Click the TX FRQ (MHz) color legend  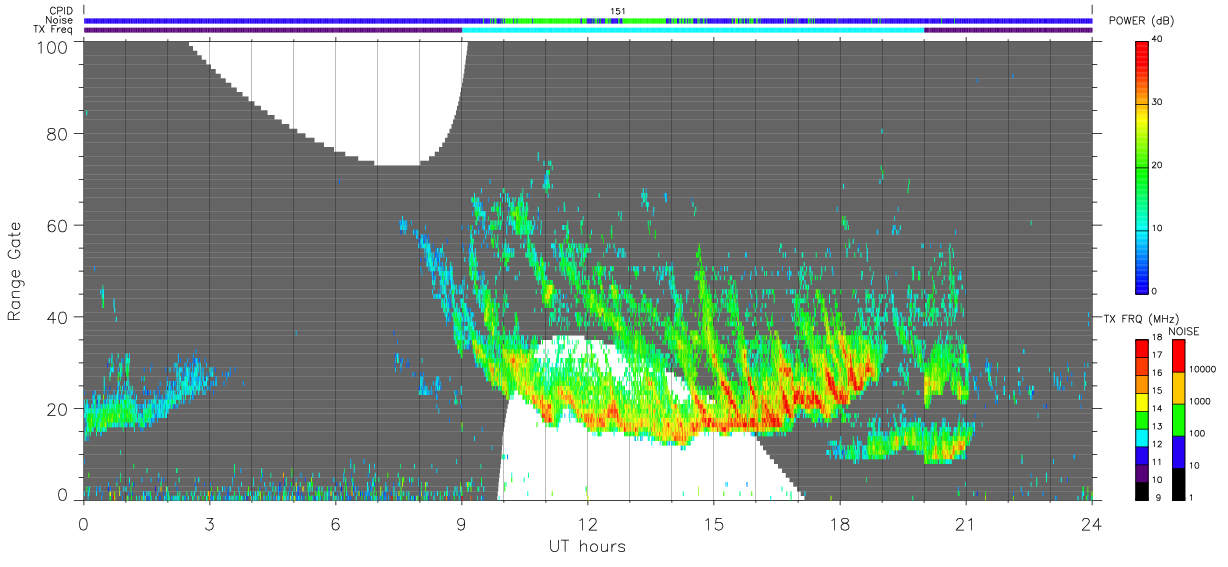pos(1142,419)
